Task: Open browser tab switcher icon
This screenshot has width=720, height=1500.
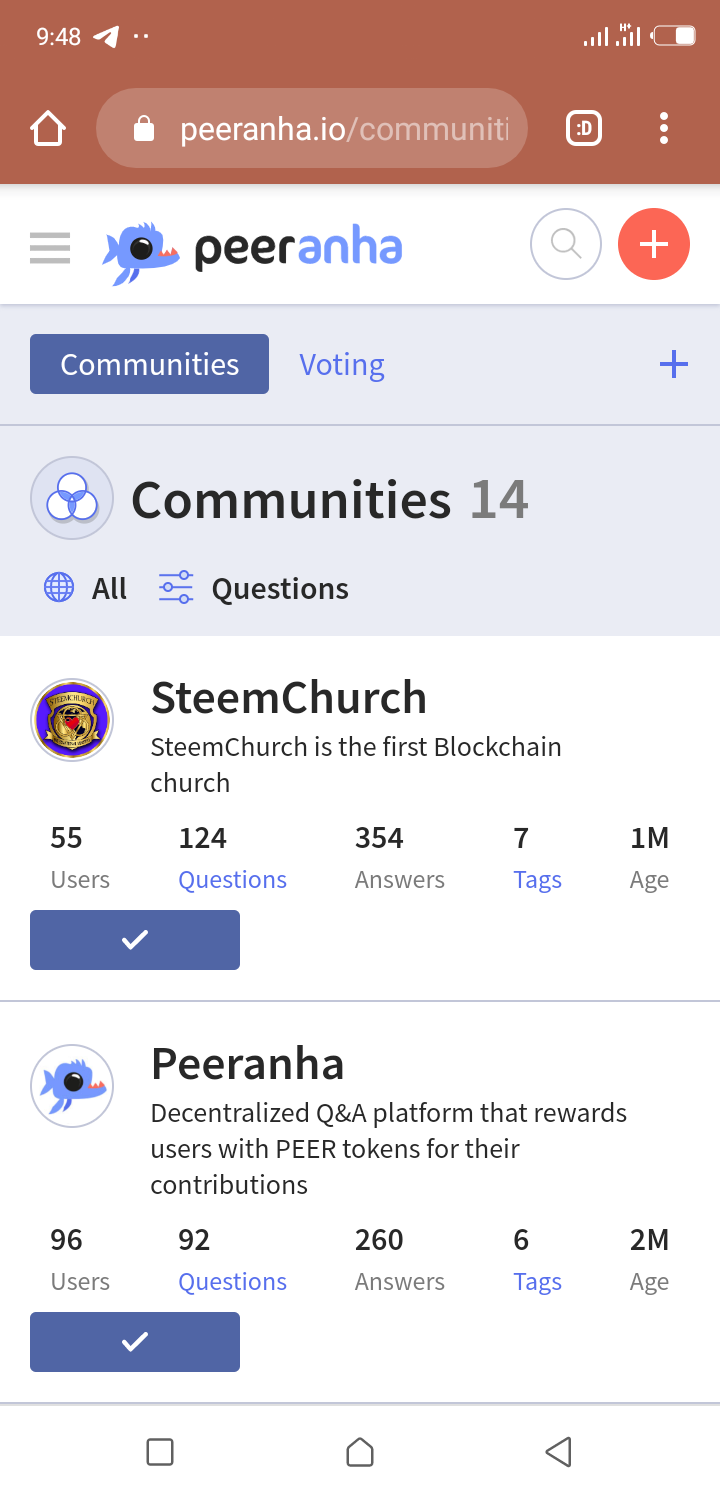Action: [584, 128]
